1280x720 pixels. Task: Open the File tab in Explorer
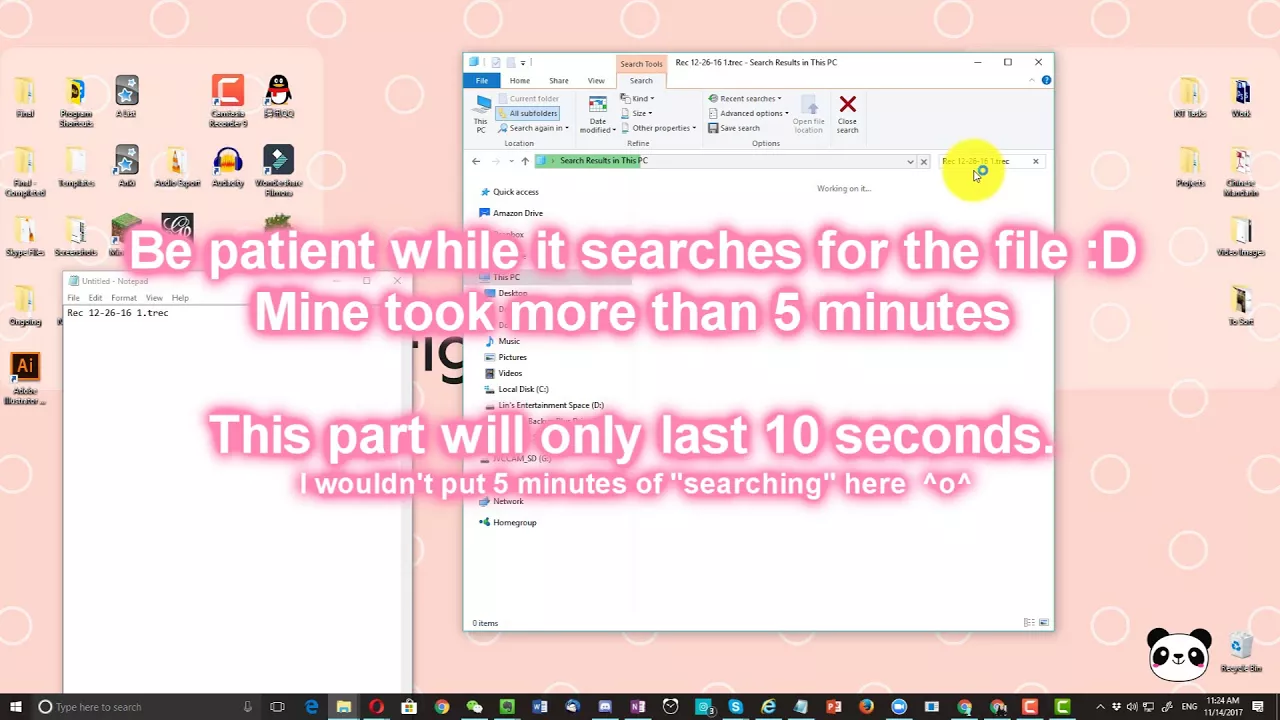point(482,81)
